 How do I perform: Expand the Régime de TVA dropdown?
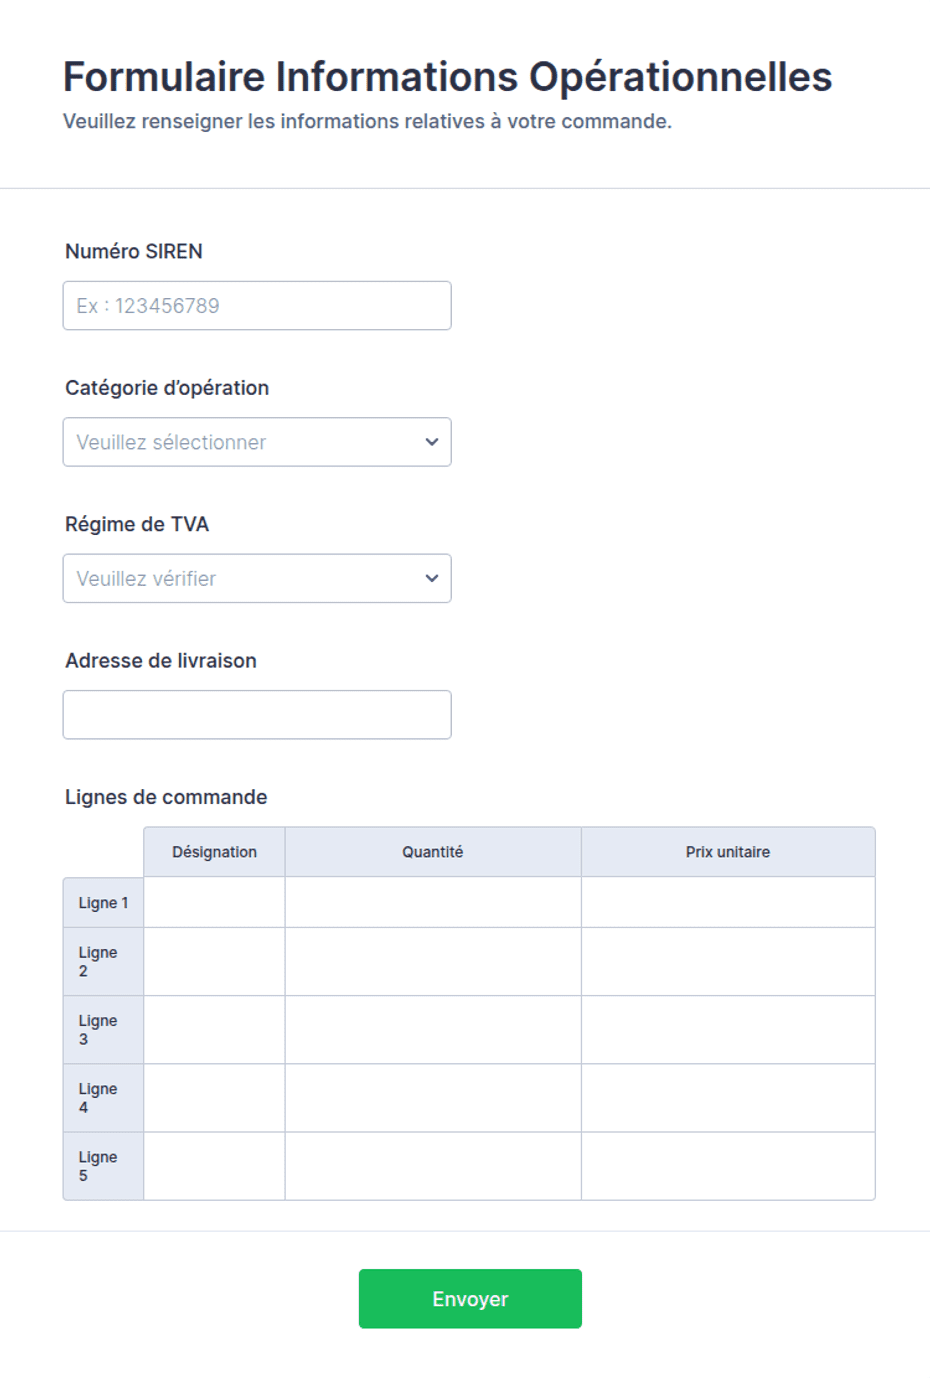click(x=257, y=578)
